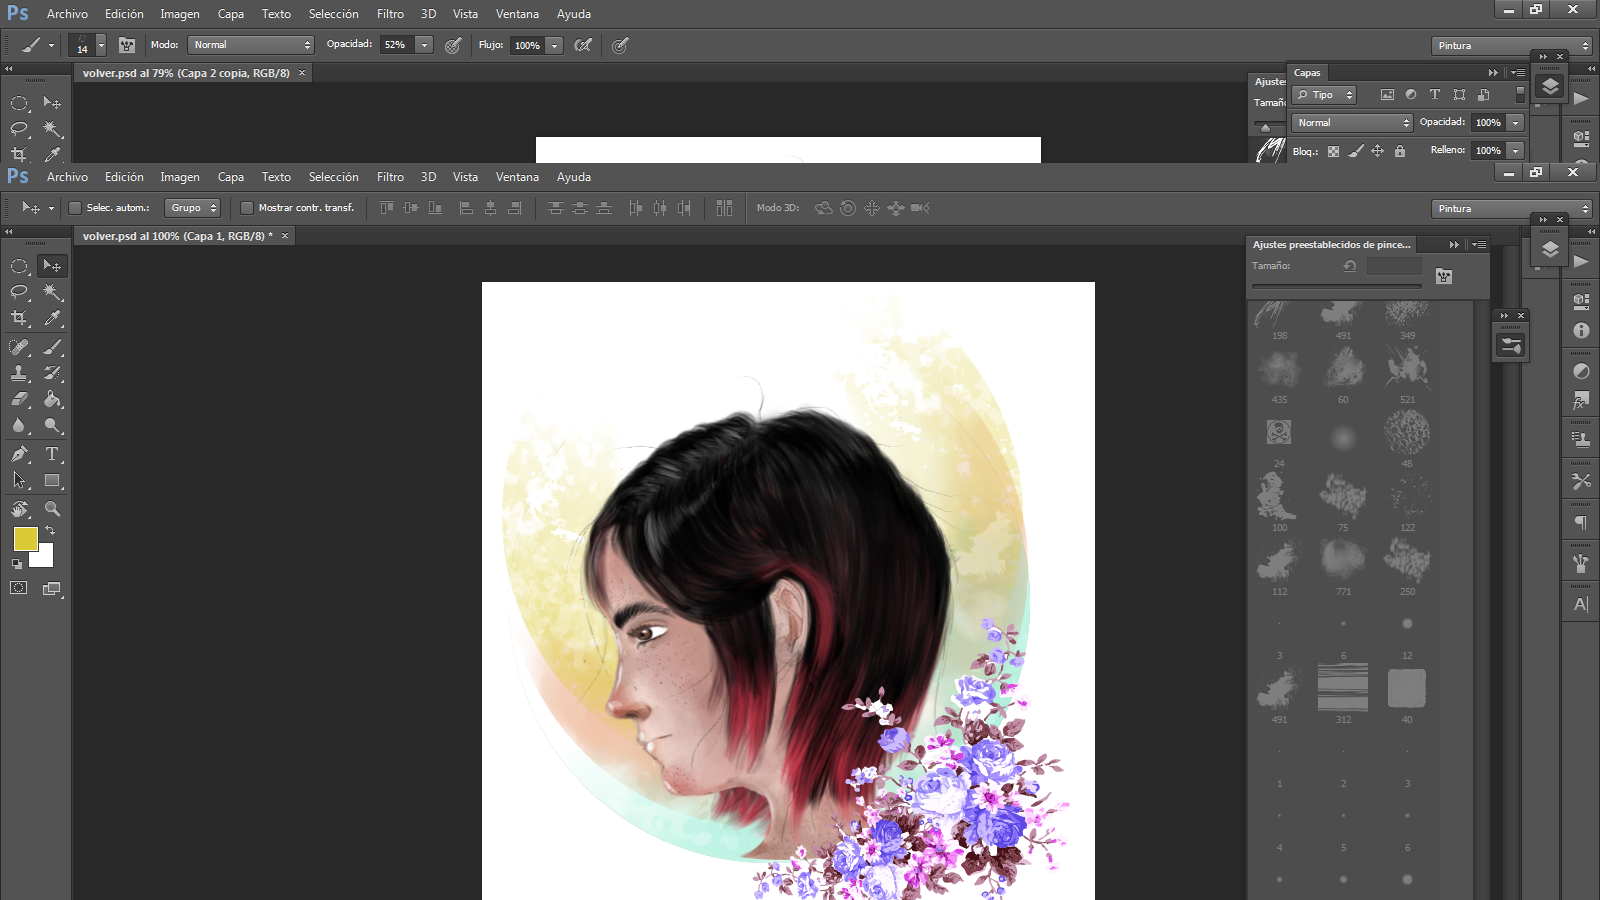1600x900 pixels.
Task: Open the background white color swatch
Action: [45, 558]
